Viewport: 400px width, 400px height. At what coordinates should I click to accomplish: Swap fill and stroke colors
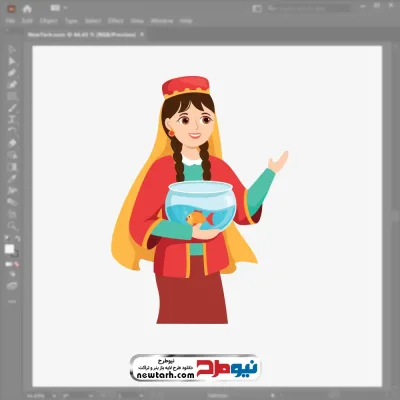pos(18,238)
